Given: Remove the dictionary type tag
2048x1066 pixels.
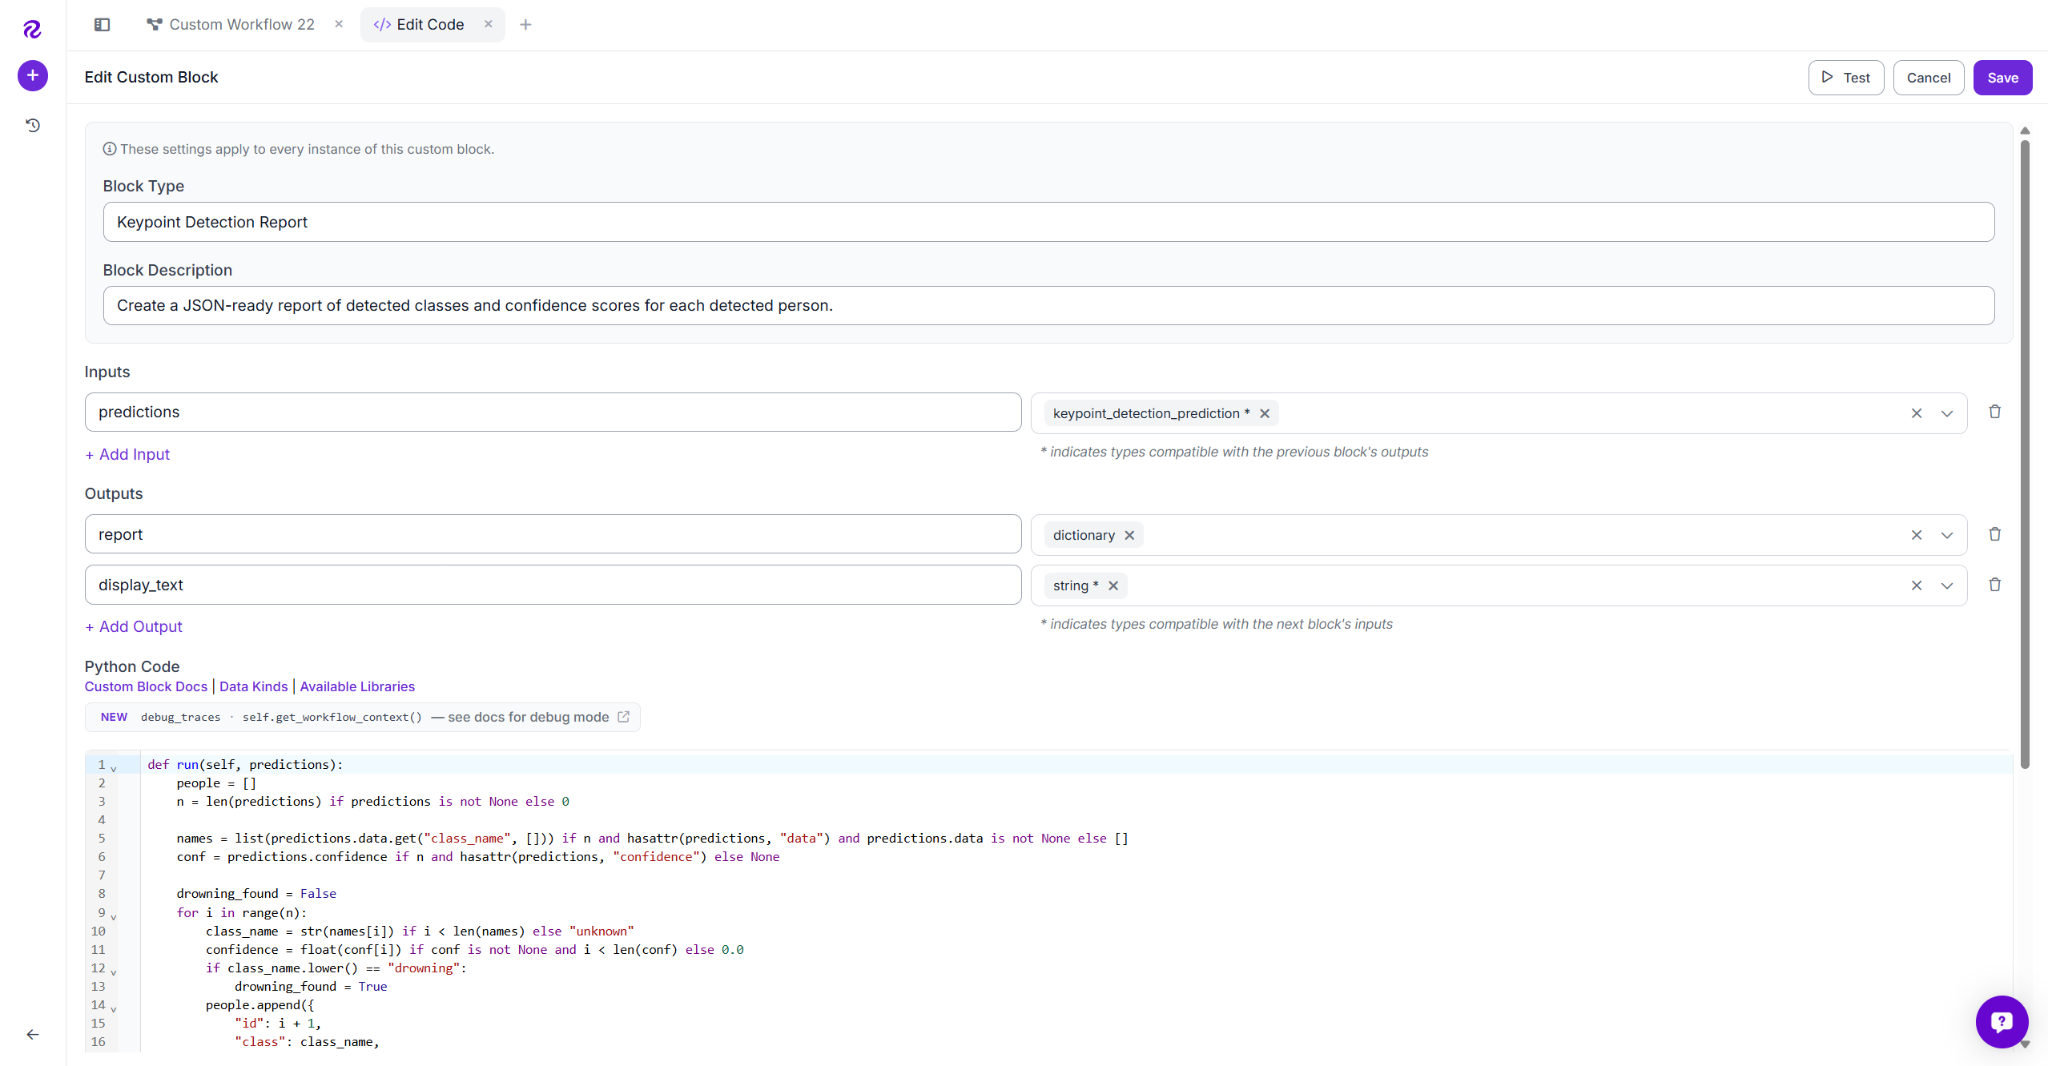Looking at the screenshot, I should pyautogui.click(x=1129, y=535).
